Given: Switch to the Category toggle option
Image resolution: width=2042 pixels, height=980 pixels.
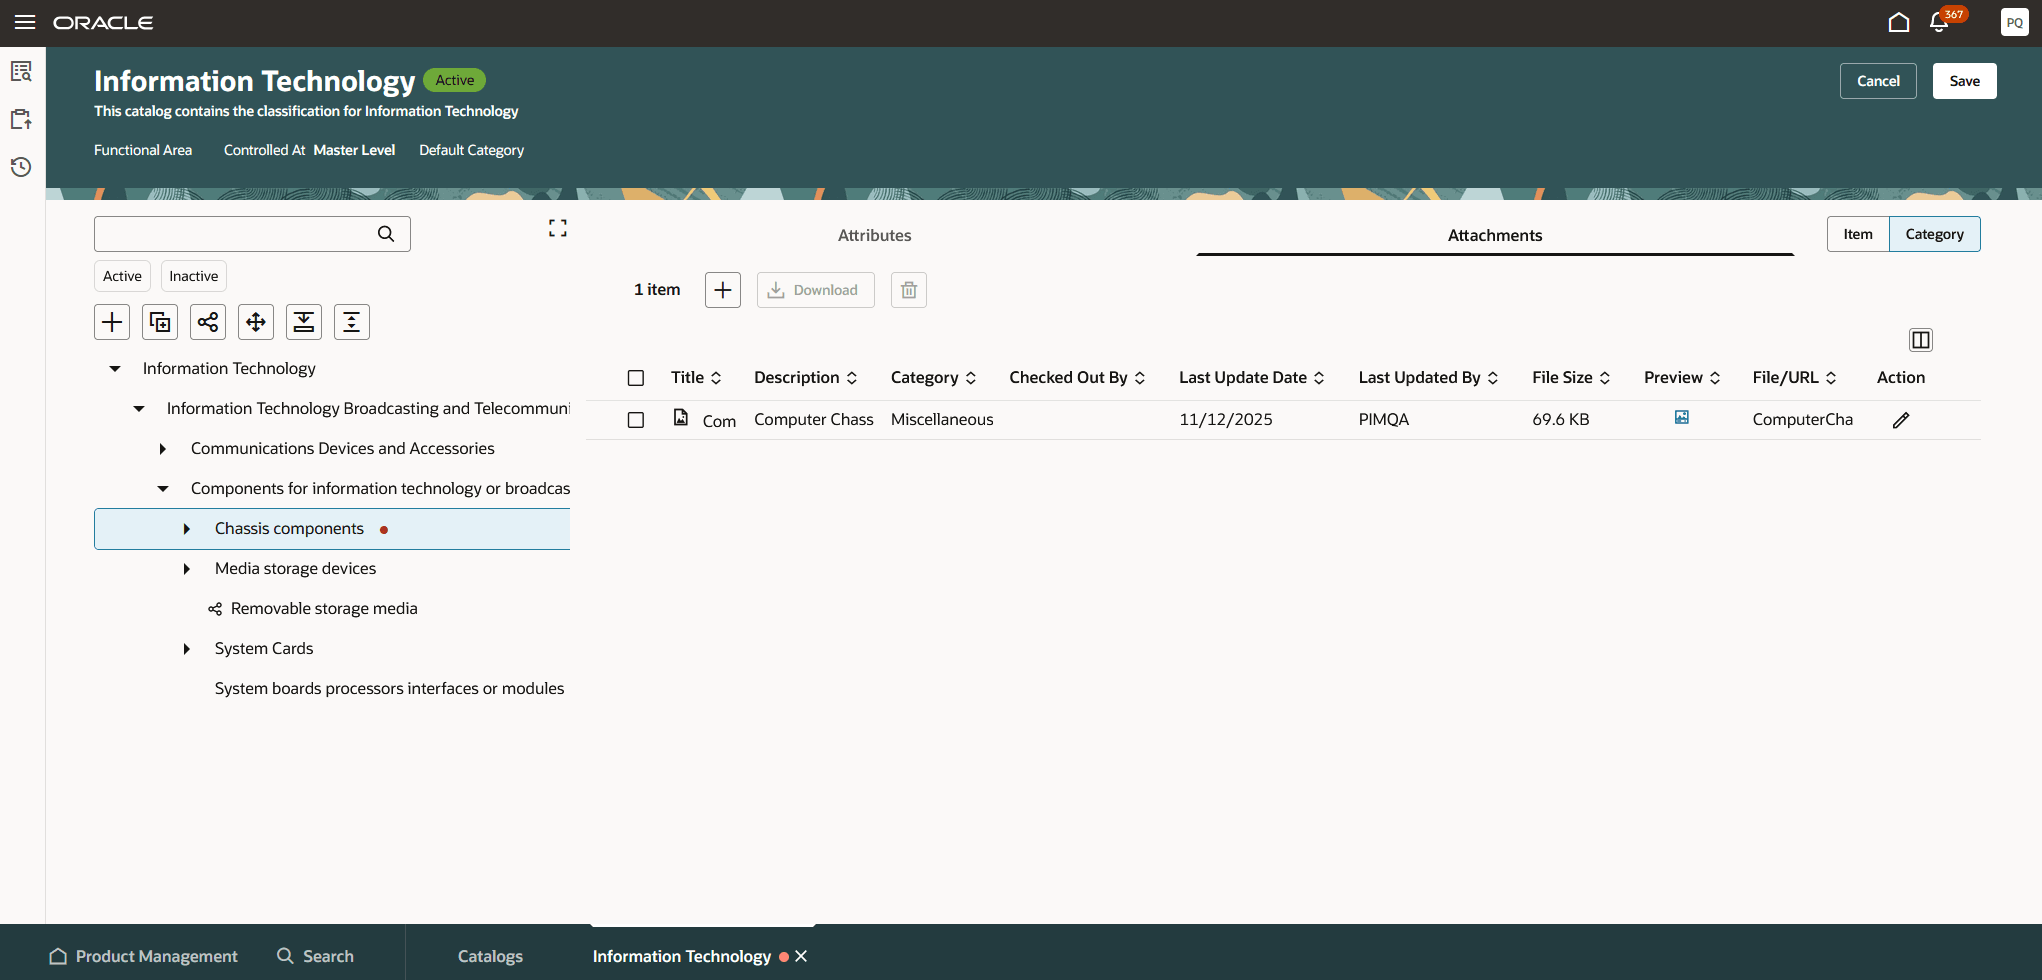Looking at the screenshot, I should pyautogui.click(x=1935, y=234).
